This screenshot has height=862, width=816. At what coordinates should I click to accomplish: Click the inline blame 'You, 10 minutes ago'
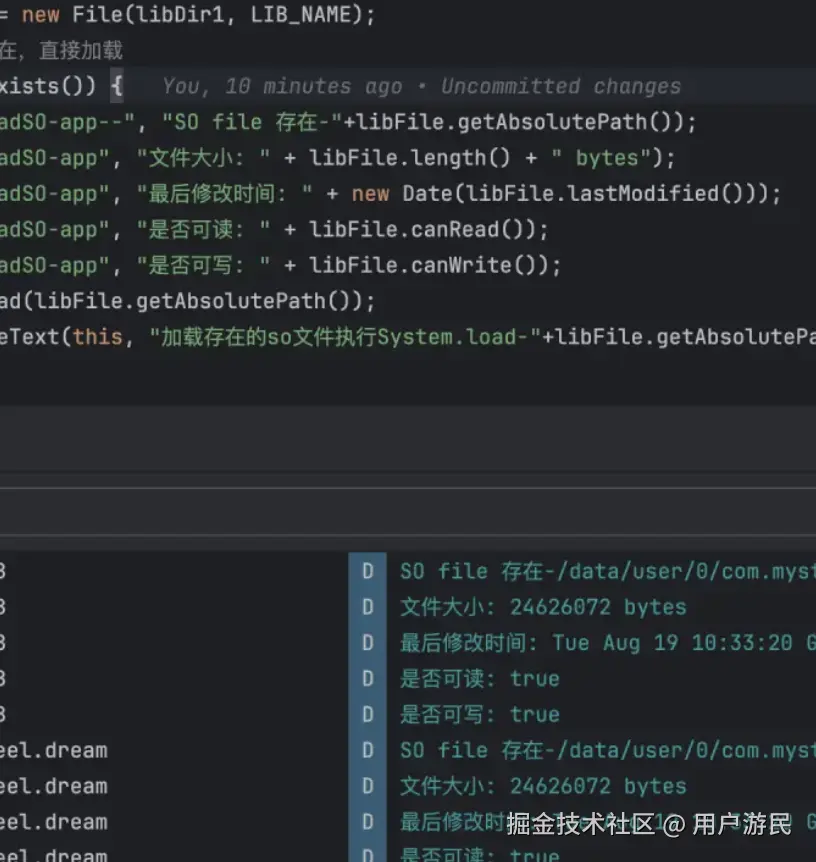tap(283, 86)
